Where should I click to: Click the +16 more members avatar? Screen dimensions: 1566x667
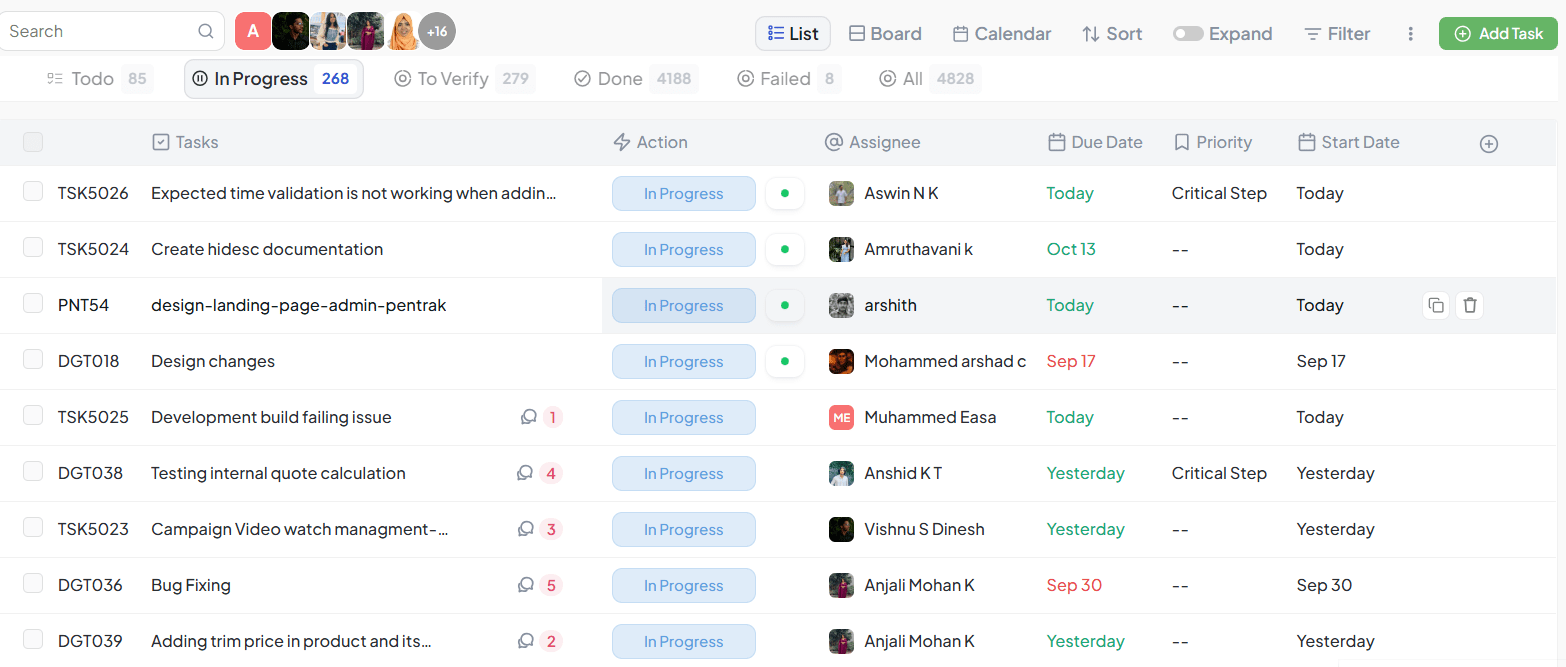coord(437,32)
